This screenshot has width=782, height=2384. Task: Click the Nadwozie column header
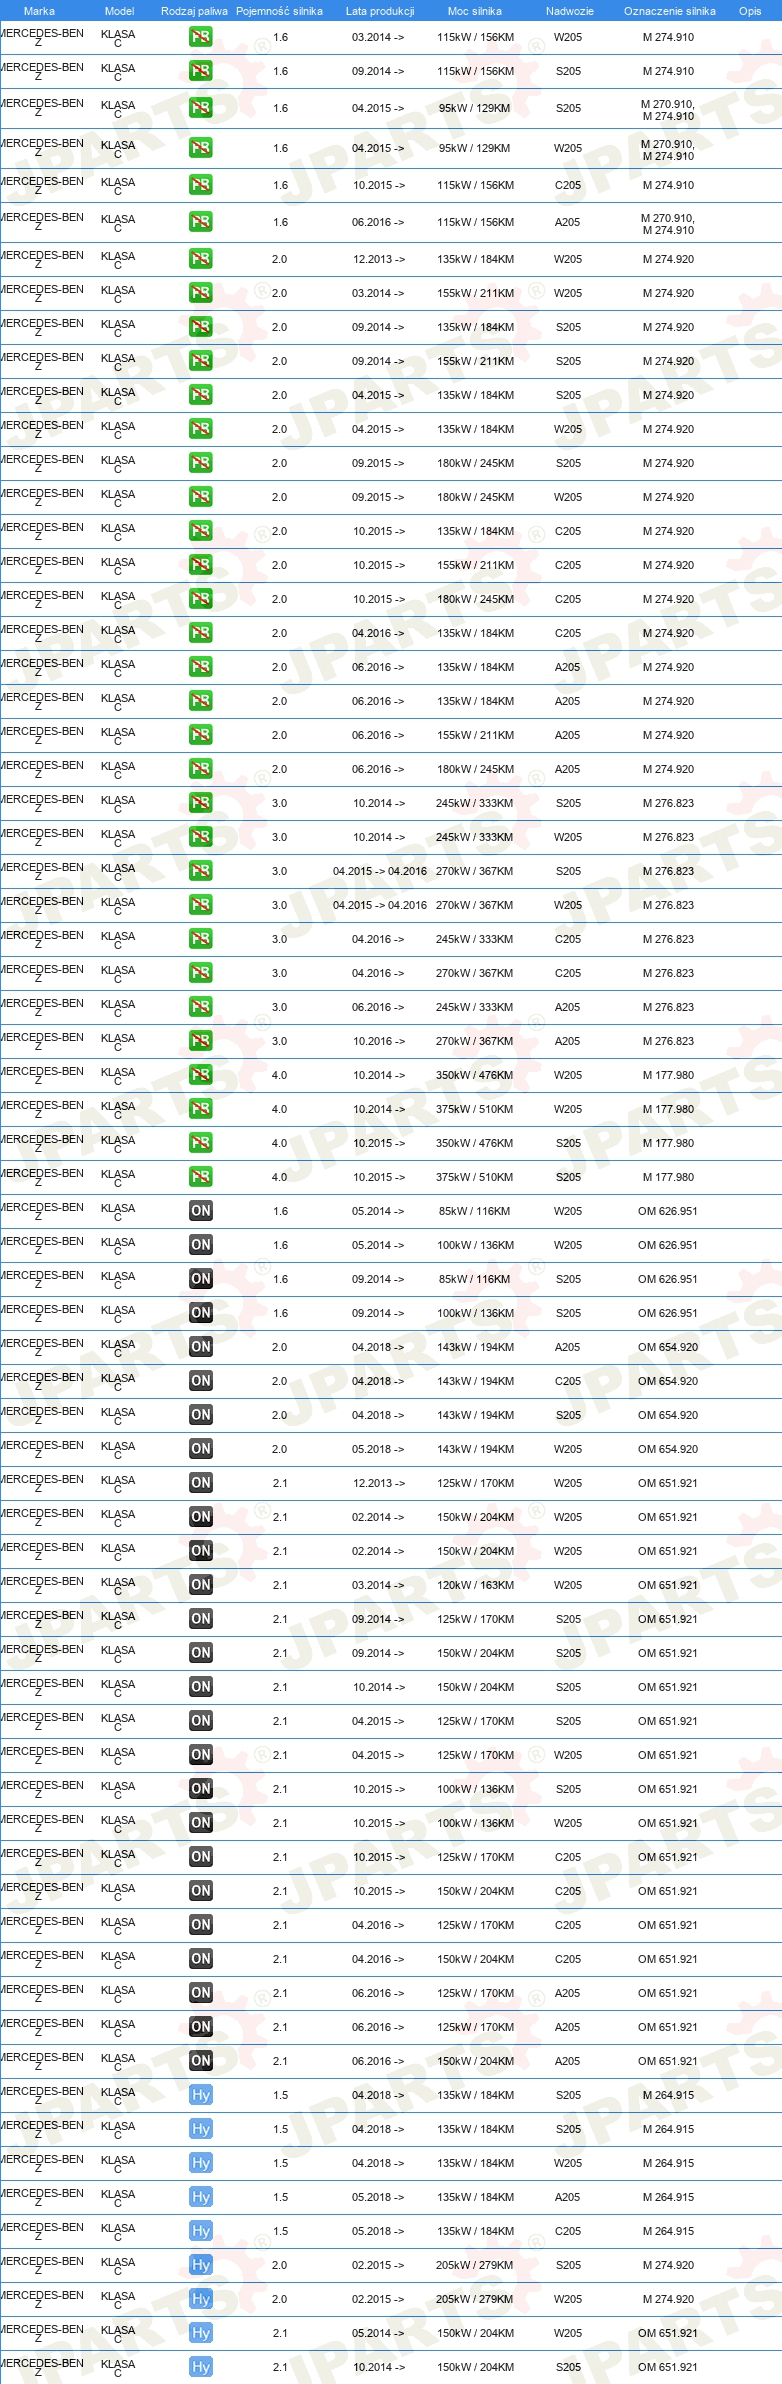569,11
